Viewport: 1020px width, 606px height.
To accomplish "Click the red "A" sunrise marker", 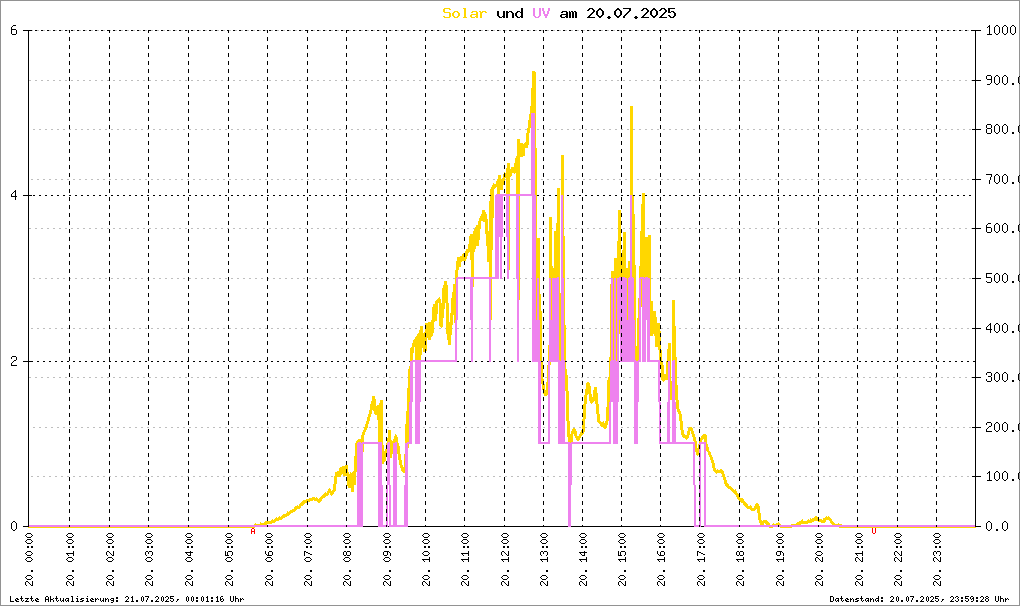I will coord(253,531).
